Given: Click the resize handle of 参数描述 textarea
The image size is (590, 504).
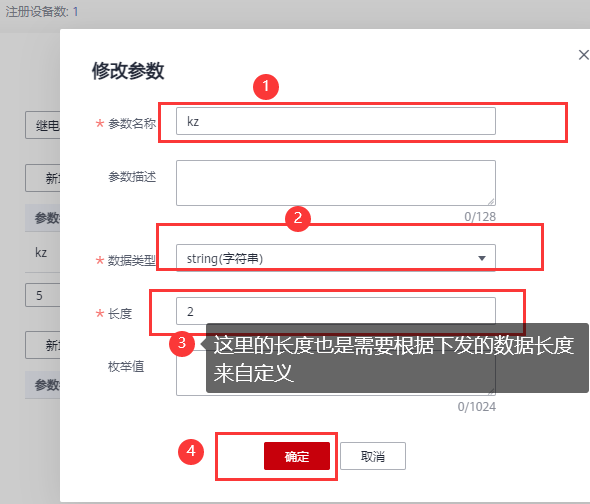Looking at the screenshot, I should pos(491,202).
